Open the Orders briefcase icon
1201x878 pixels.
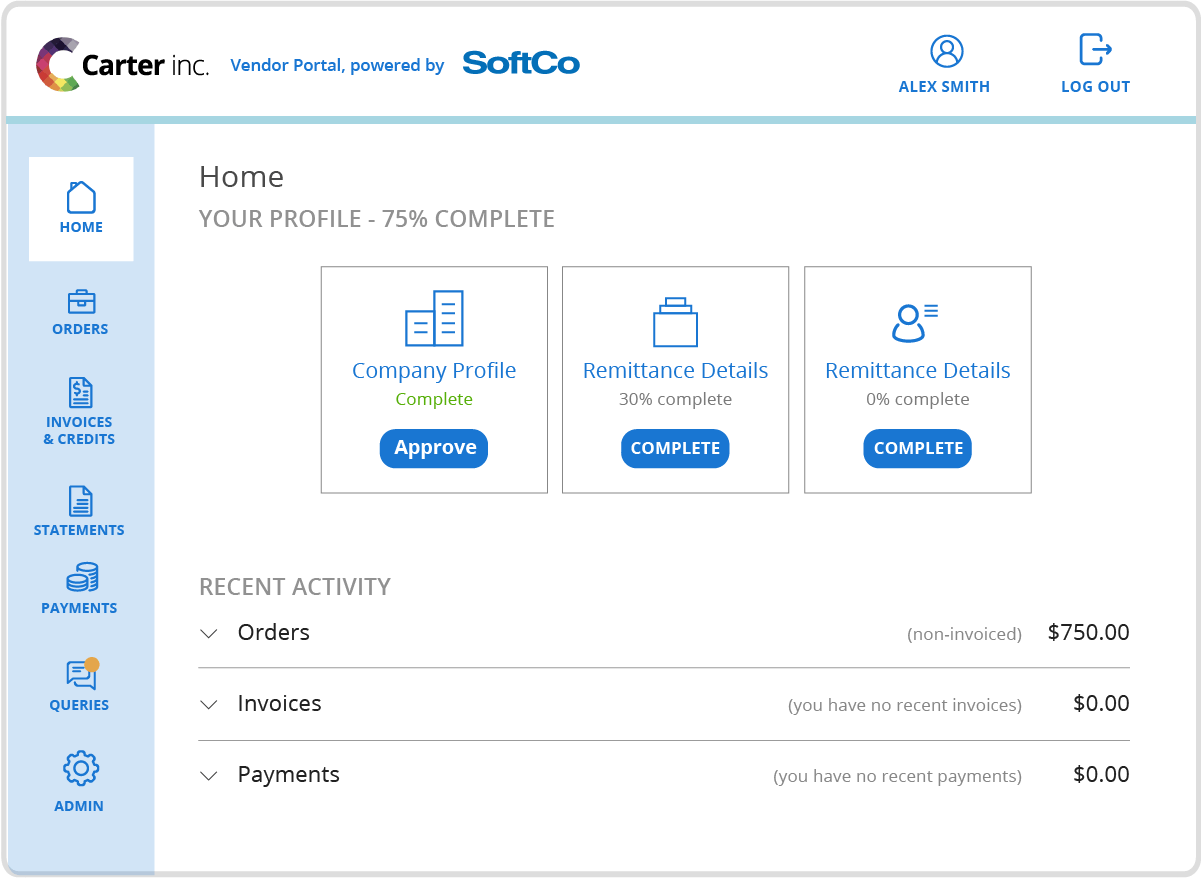coord(80,300)
